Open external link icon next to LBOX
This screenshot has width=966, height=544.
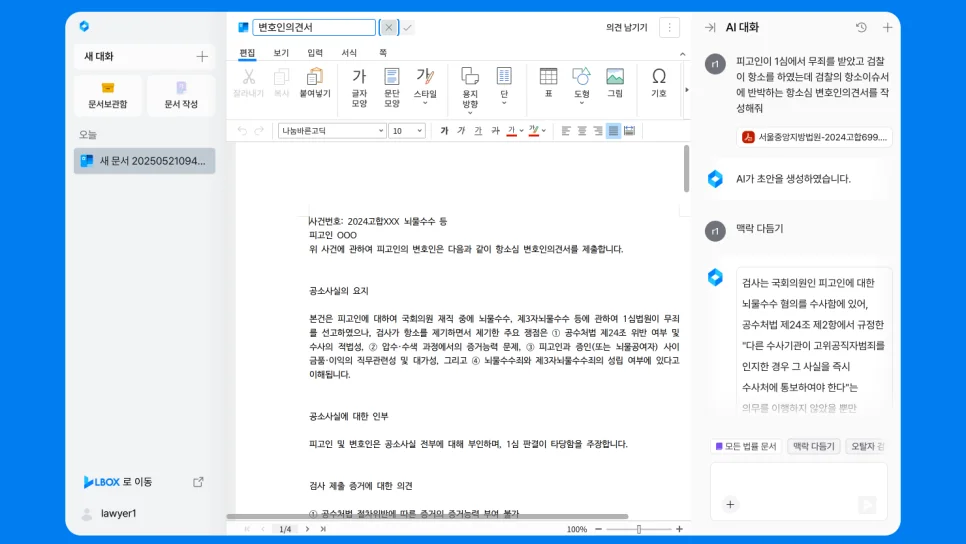(x=198, y=482)
